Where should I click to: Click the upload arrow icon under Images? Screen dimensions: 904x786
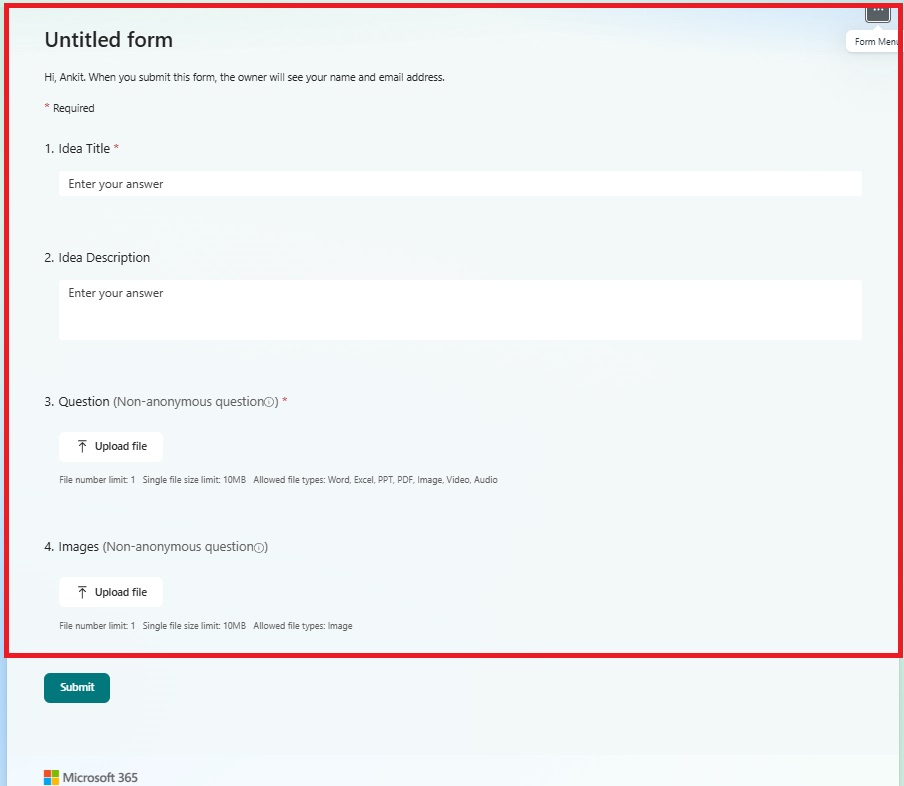point(82,592)
